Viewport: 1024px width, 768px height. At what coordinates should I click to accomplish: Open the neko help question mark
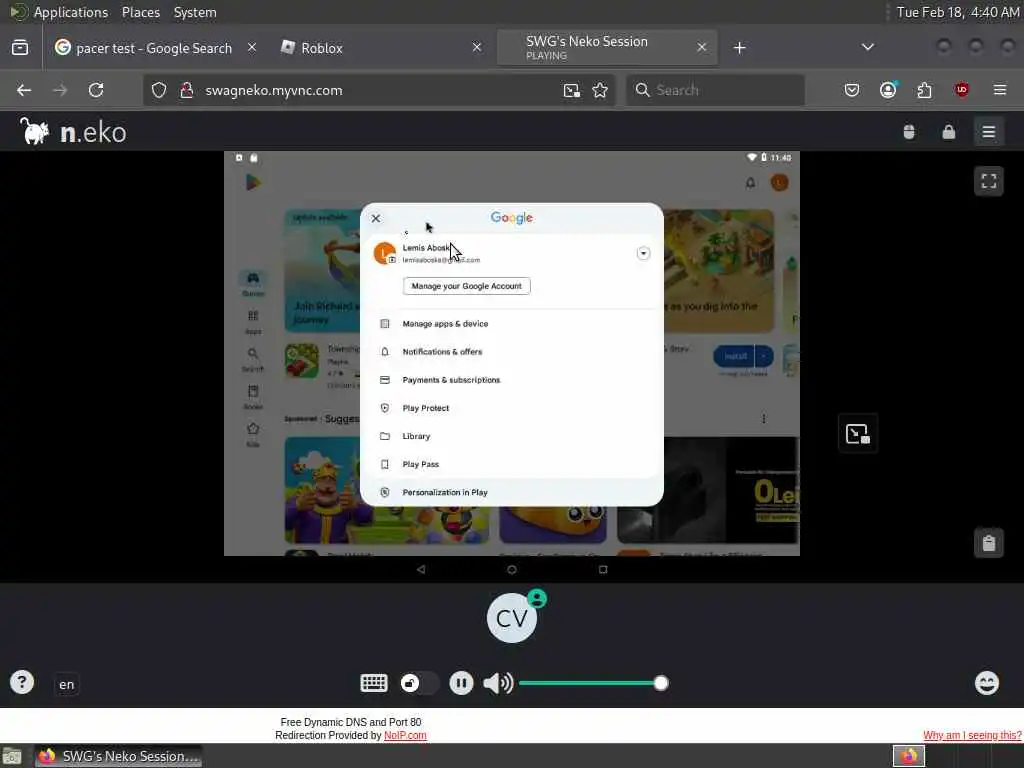click(x=22, y=682)
